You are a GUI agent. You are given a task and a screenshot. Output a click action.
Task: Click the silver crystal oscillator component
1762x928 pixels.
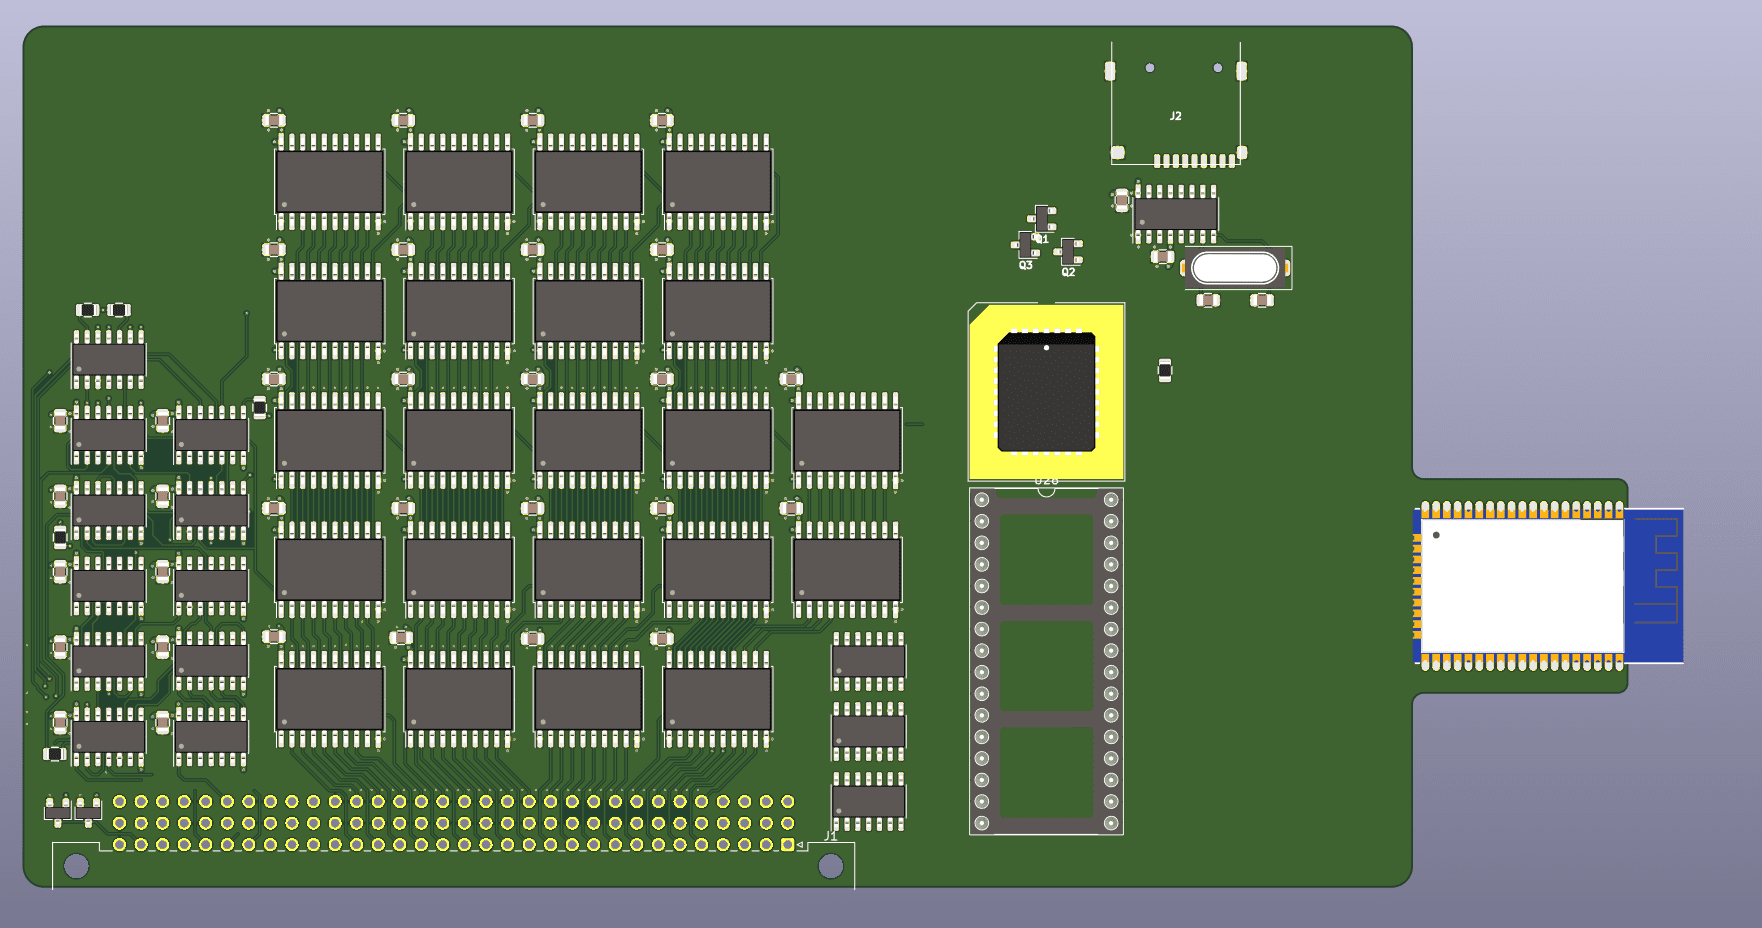click(x=1236, y=268)
